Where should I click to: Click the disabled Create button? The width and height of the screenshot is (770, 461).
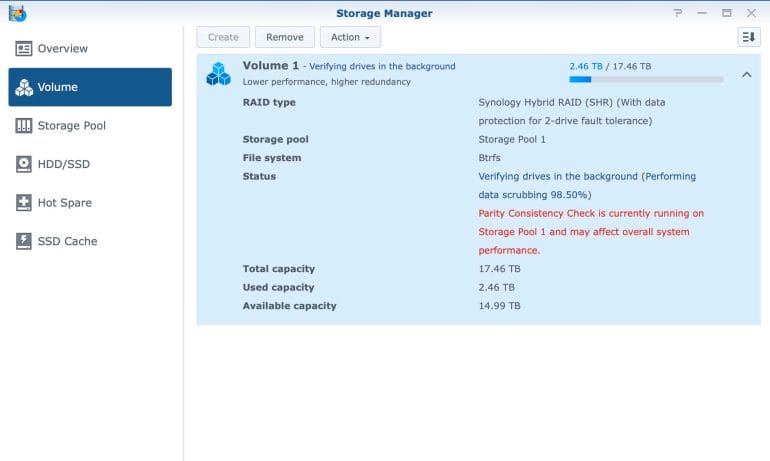coord(223,37)
